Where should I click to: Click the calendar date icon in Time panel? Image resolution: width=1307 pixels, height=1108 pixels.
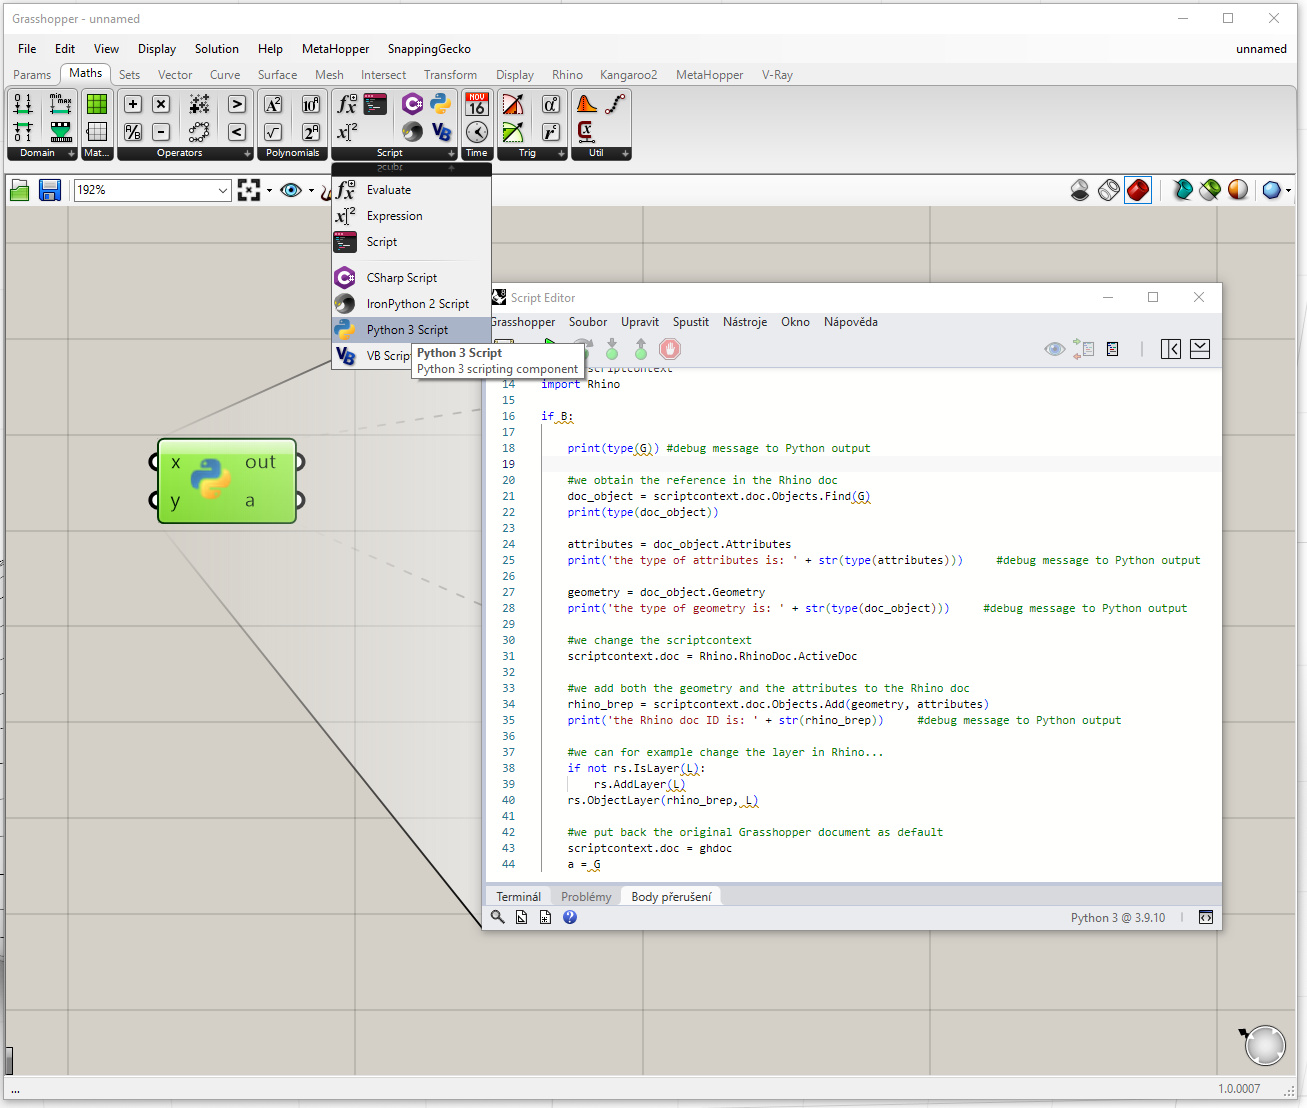477,104
